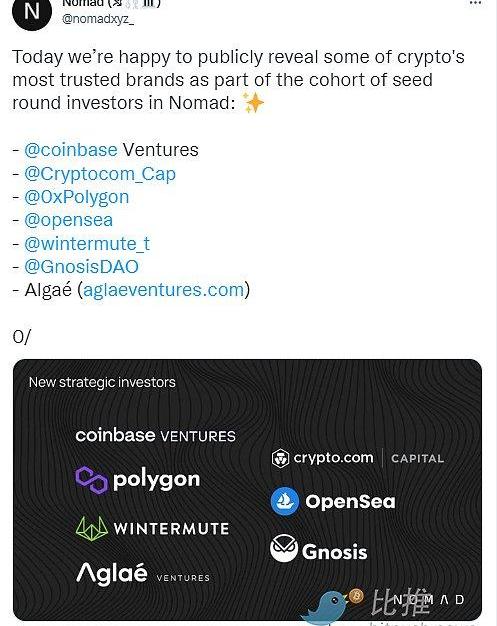Open the @coinbase mention link
The width and height of the screenshot is (497, 626).
[x=71, y=150]
